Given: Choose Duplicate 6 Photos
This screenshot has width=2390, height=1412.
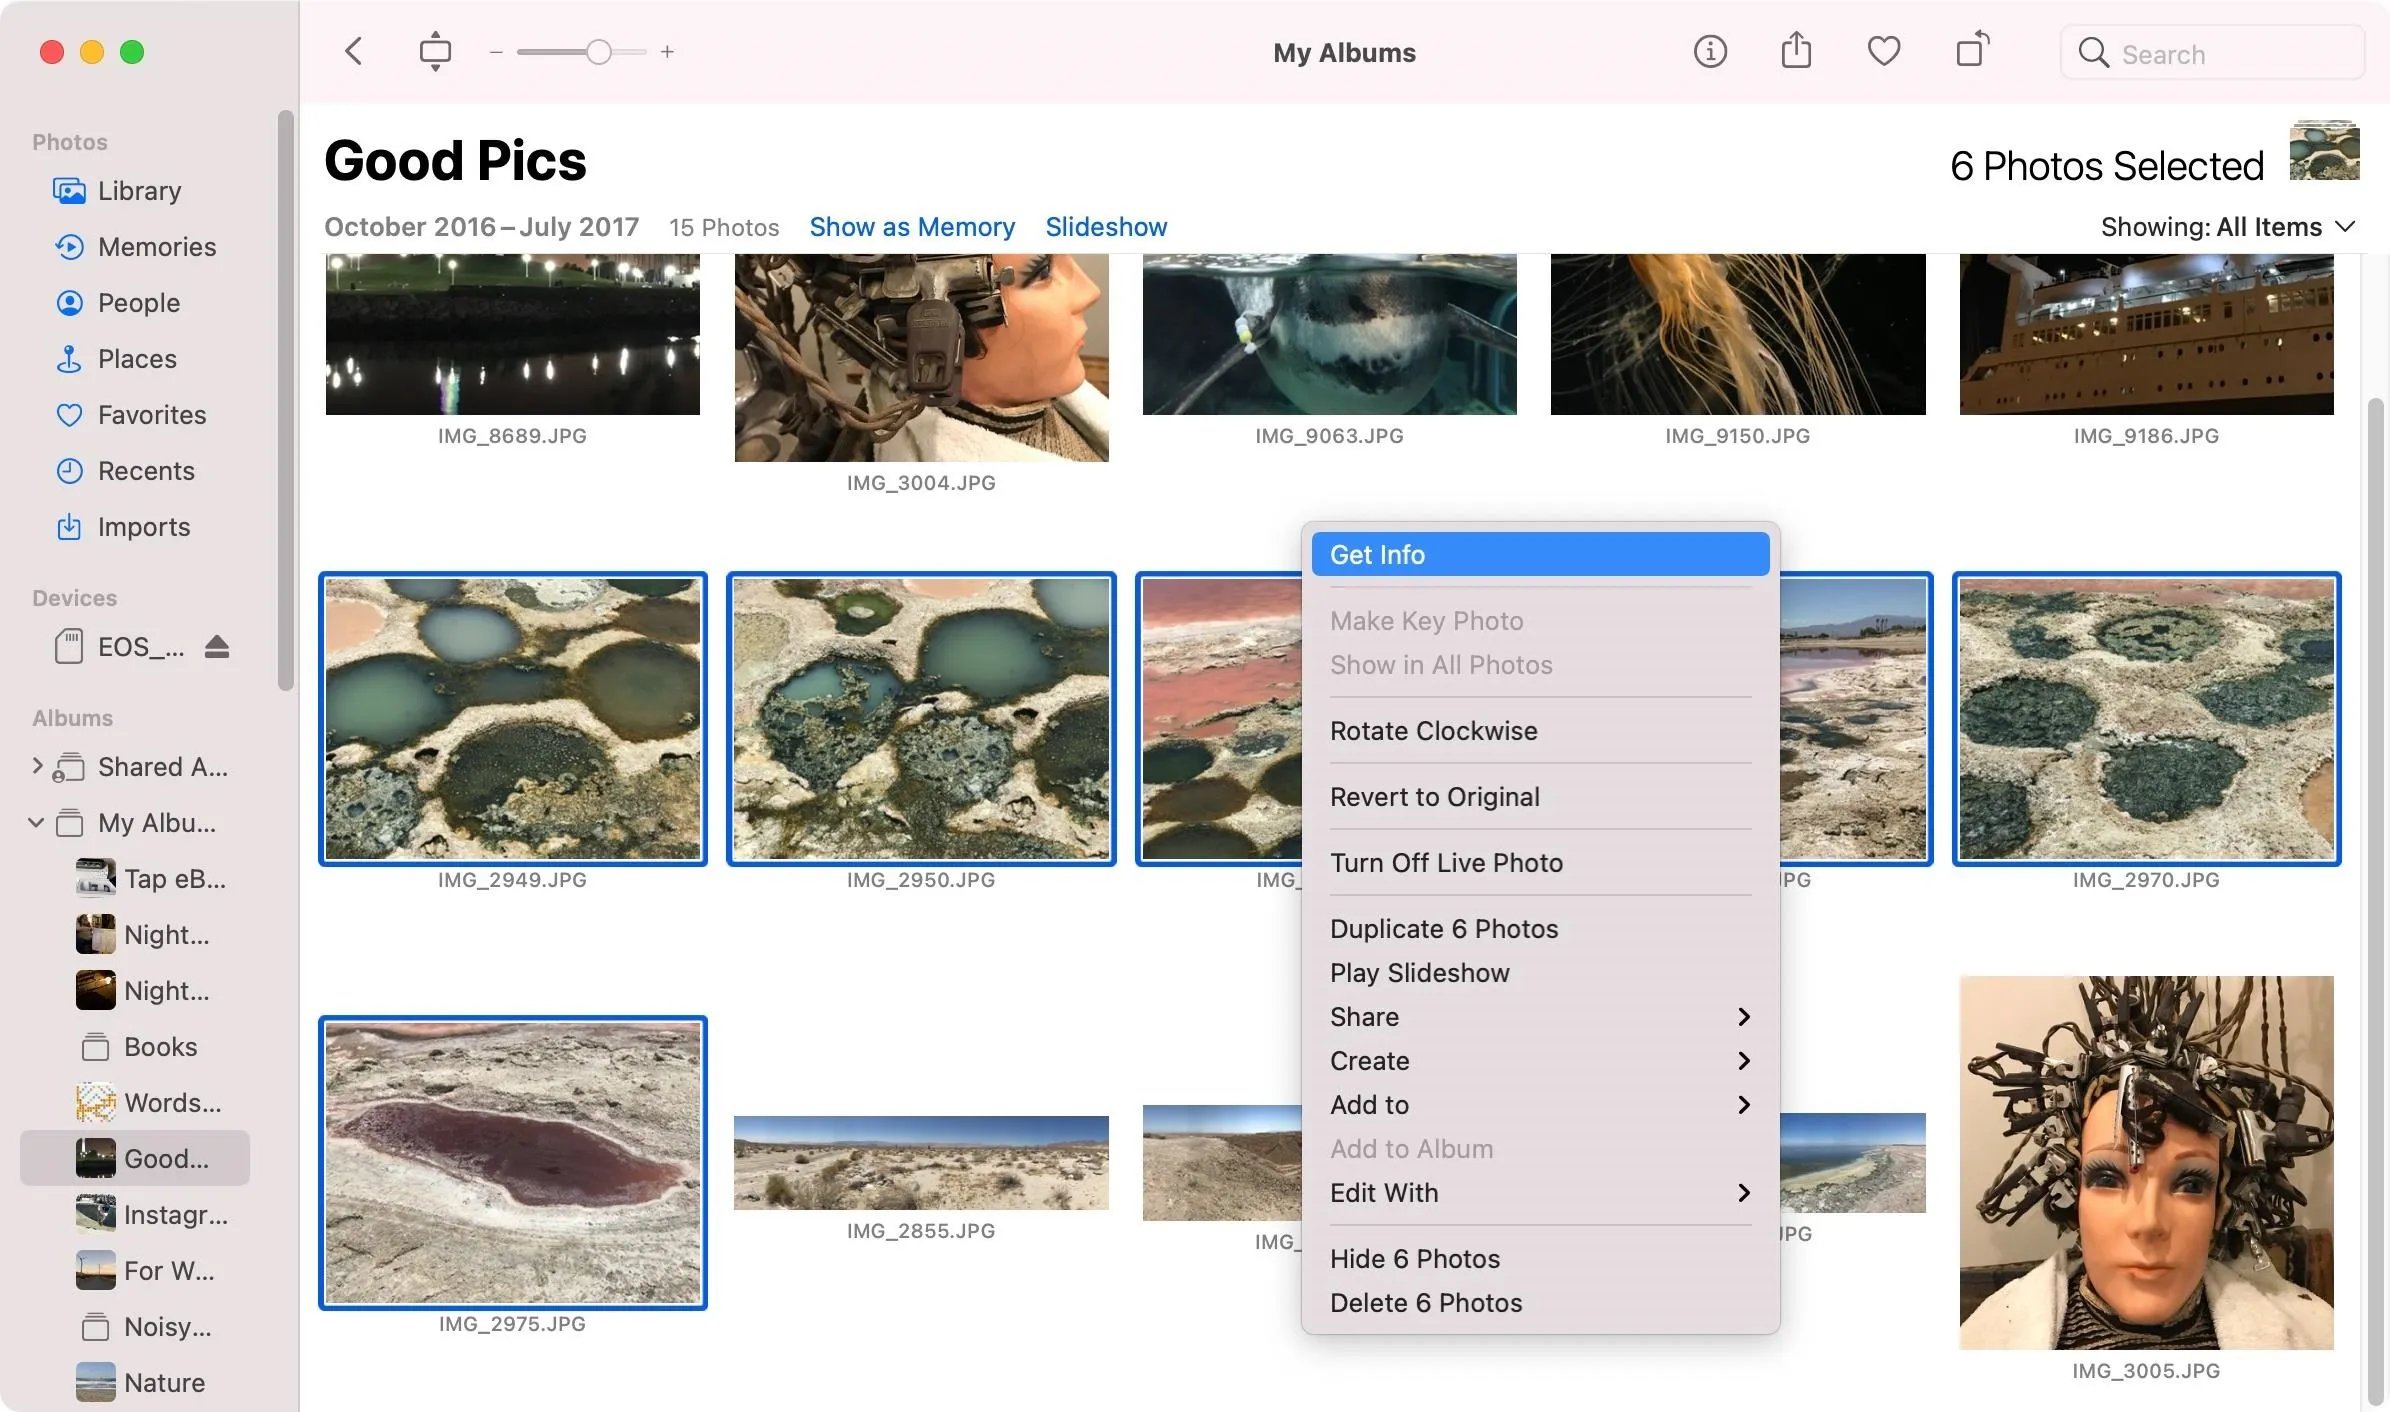Looking at the screenshot, I should 1540,929.
